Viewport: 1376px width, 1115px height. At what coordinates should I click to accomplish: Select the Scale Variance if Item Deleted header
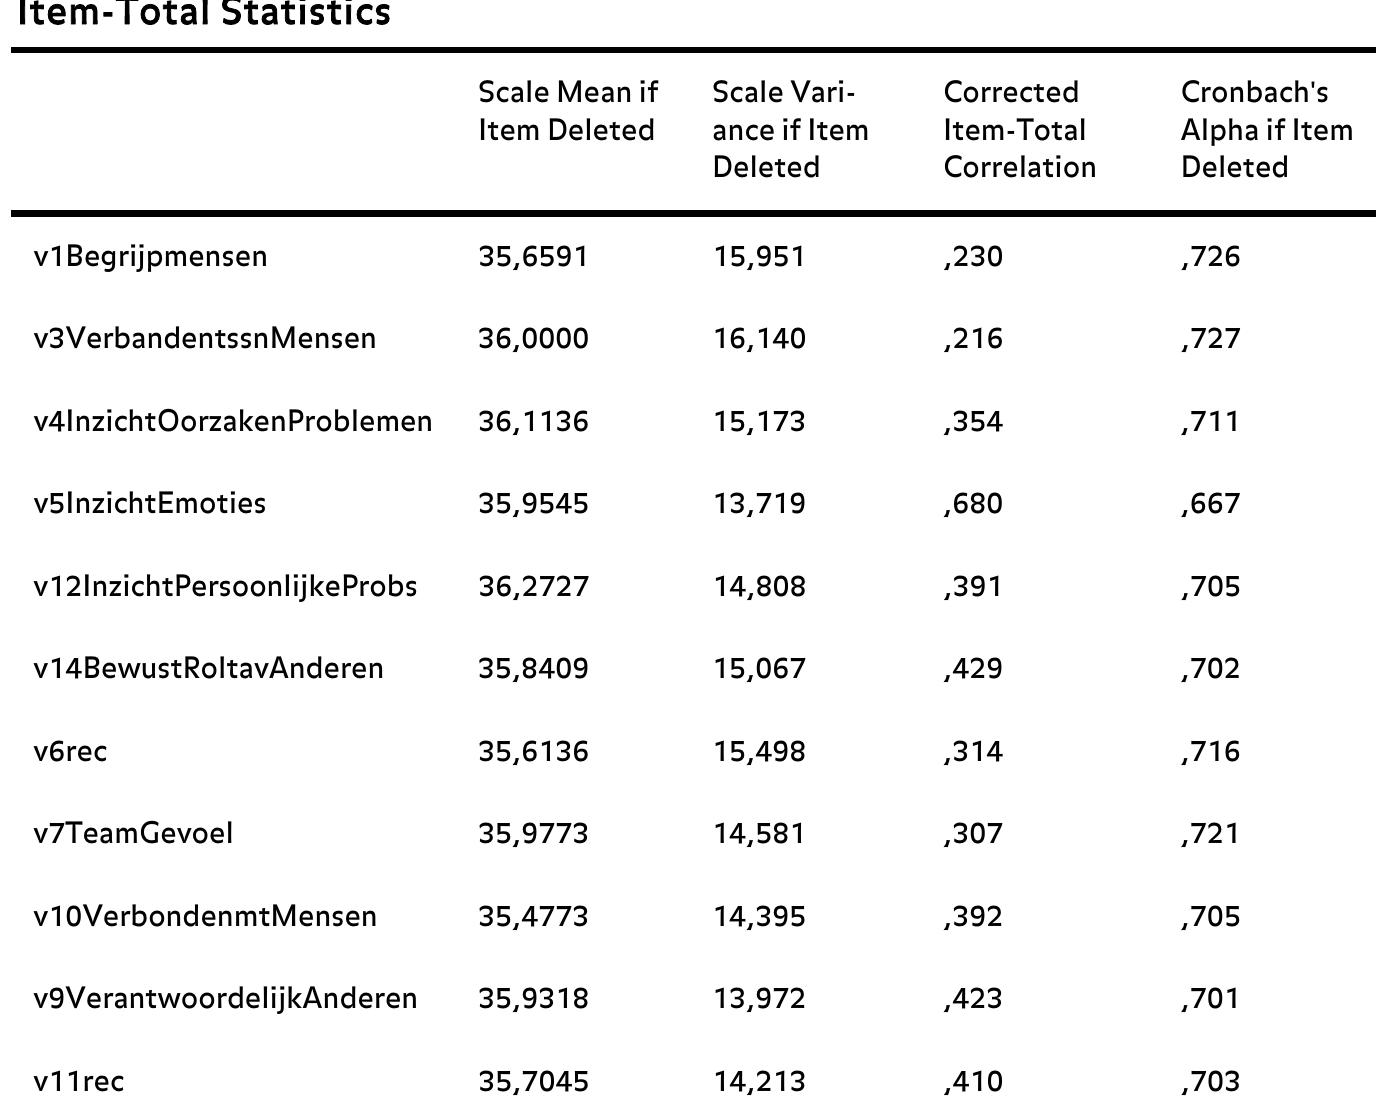pos(790,129)
